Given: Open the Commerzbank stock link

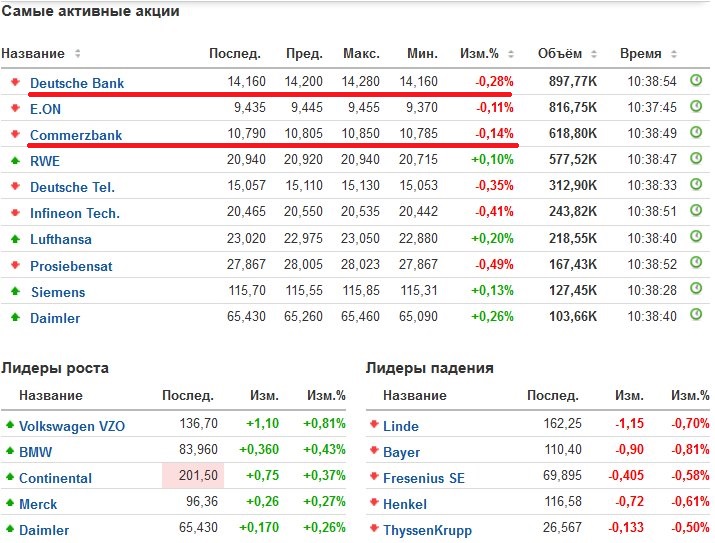Looking at the screenshot, I should point(75,134).
